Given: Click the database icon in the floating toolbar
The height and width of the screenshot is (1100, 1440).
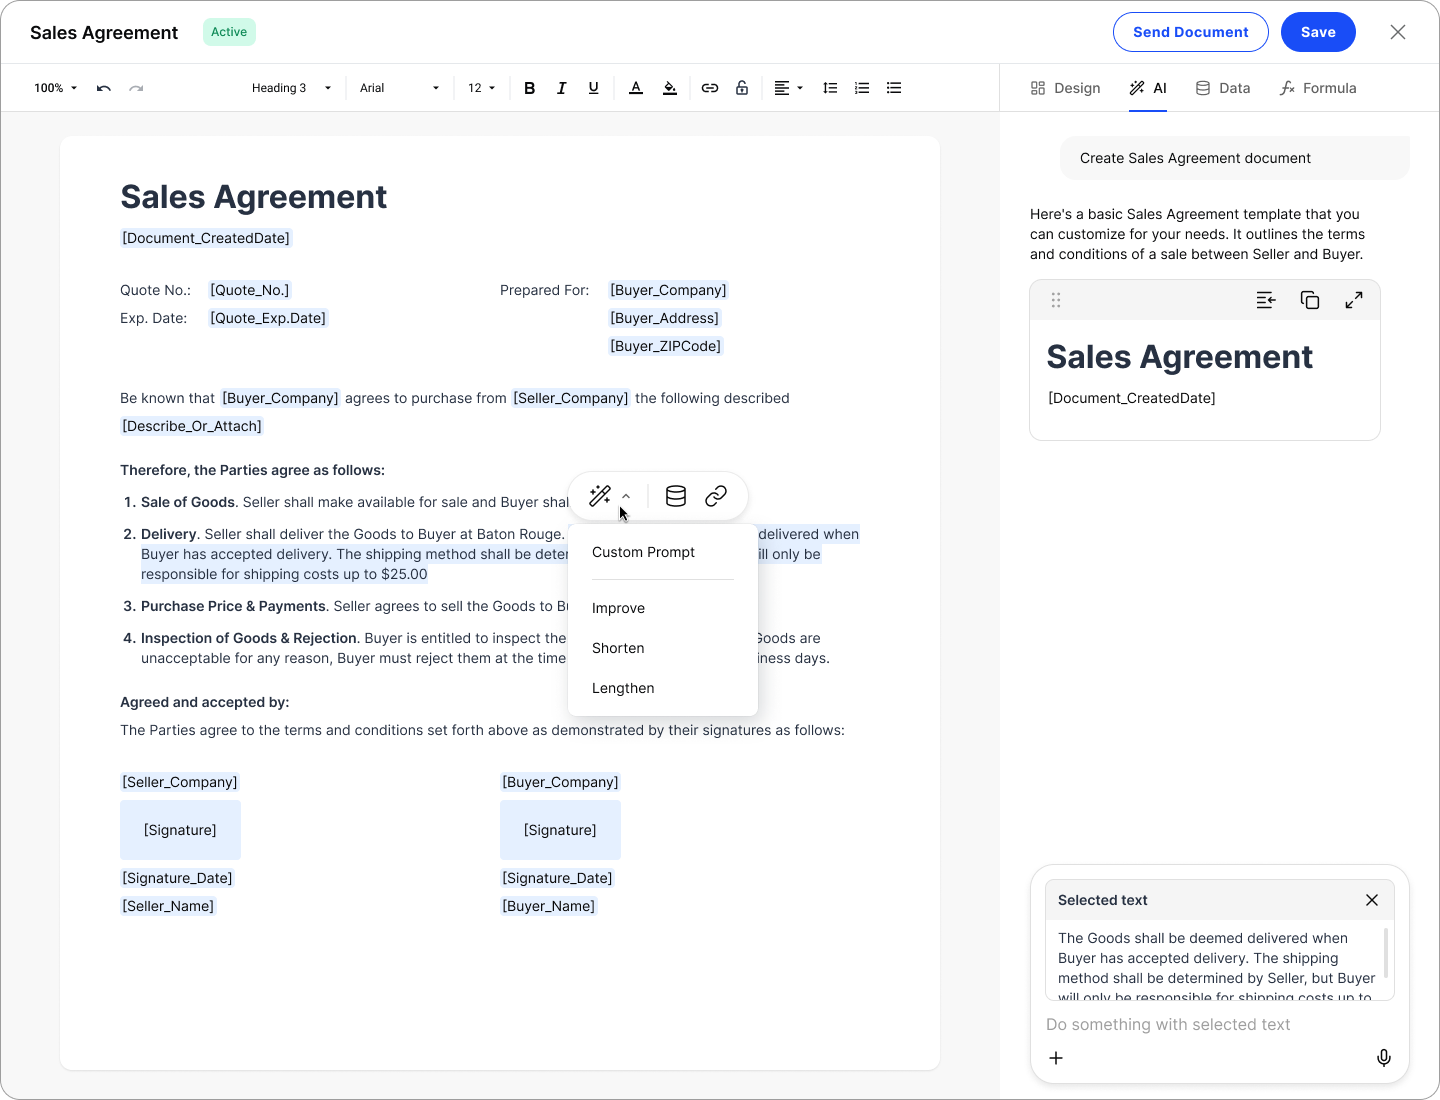Looking at the screenshot, I should coord(676,496).
